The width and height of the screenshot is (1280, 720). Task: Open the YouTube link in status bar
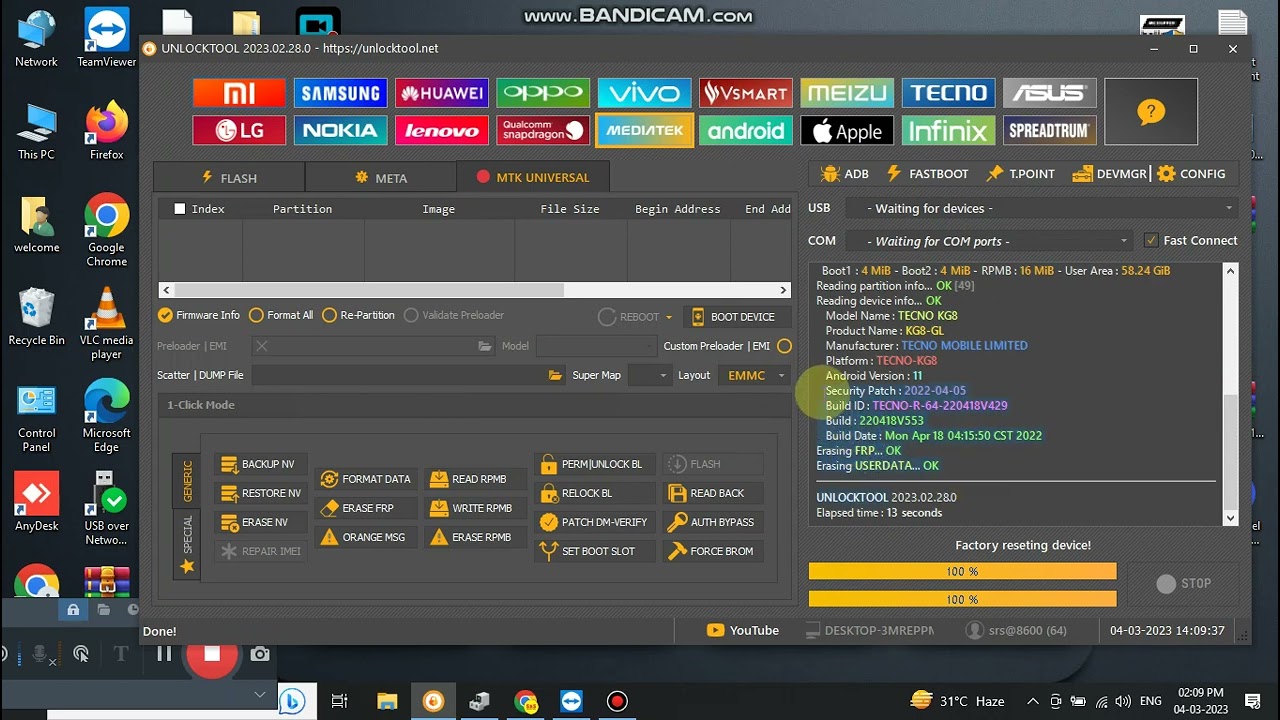[x=743, y=630]
